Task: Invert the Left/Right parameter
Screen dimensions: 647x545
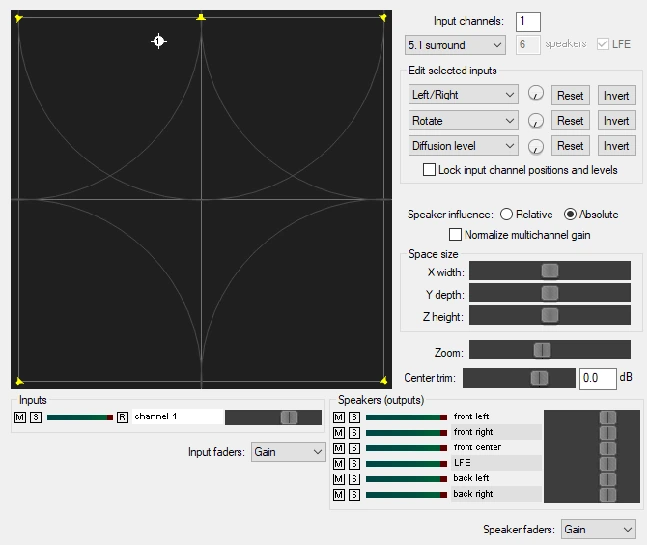Action: (x=616, y=95)
